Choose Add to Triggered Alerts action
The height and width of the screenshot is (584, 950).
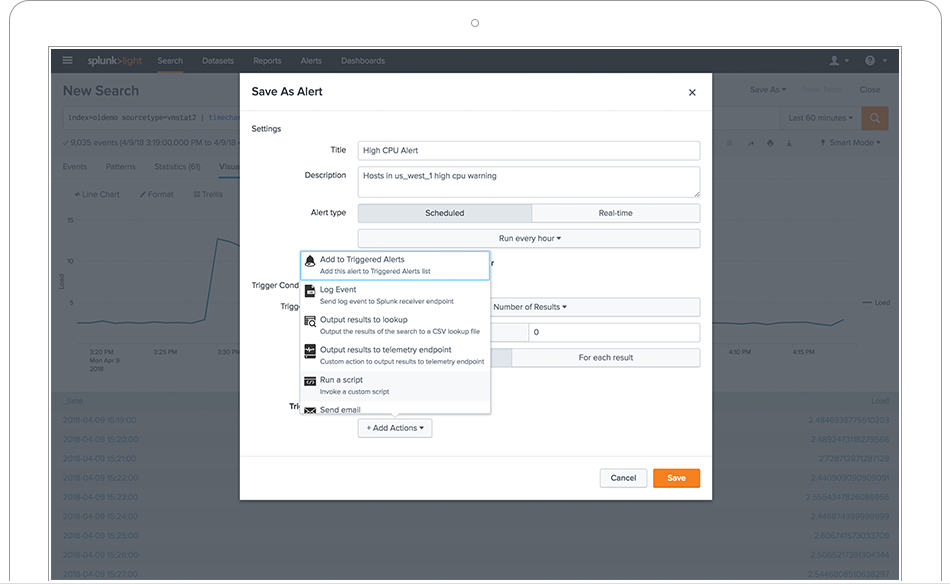395,265
